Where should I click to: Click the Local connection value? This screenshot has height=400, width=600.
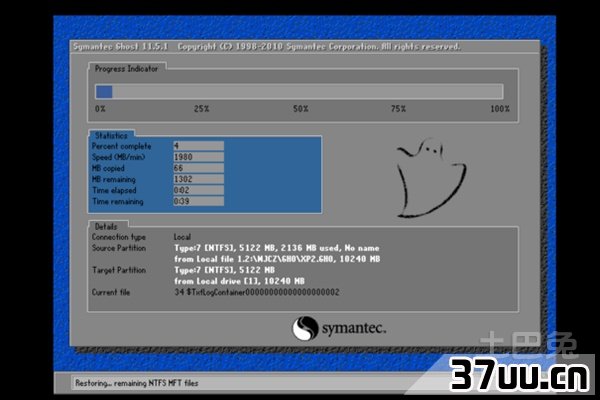pyautogui.click(x=182, y=237)
